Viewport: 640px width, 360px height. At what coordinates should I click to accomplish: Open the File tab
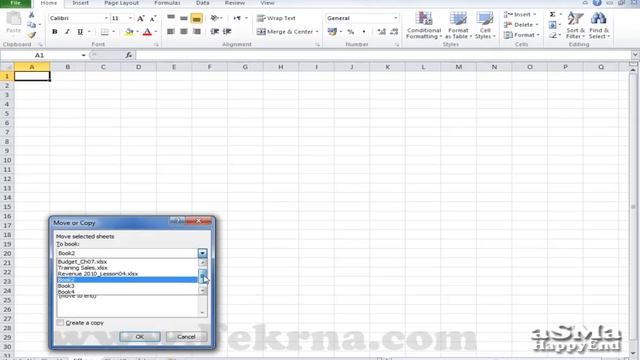coord(16,3)
